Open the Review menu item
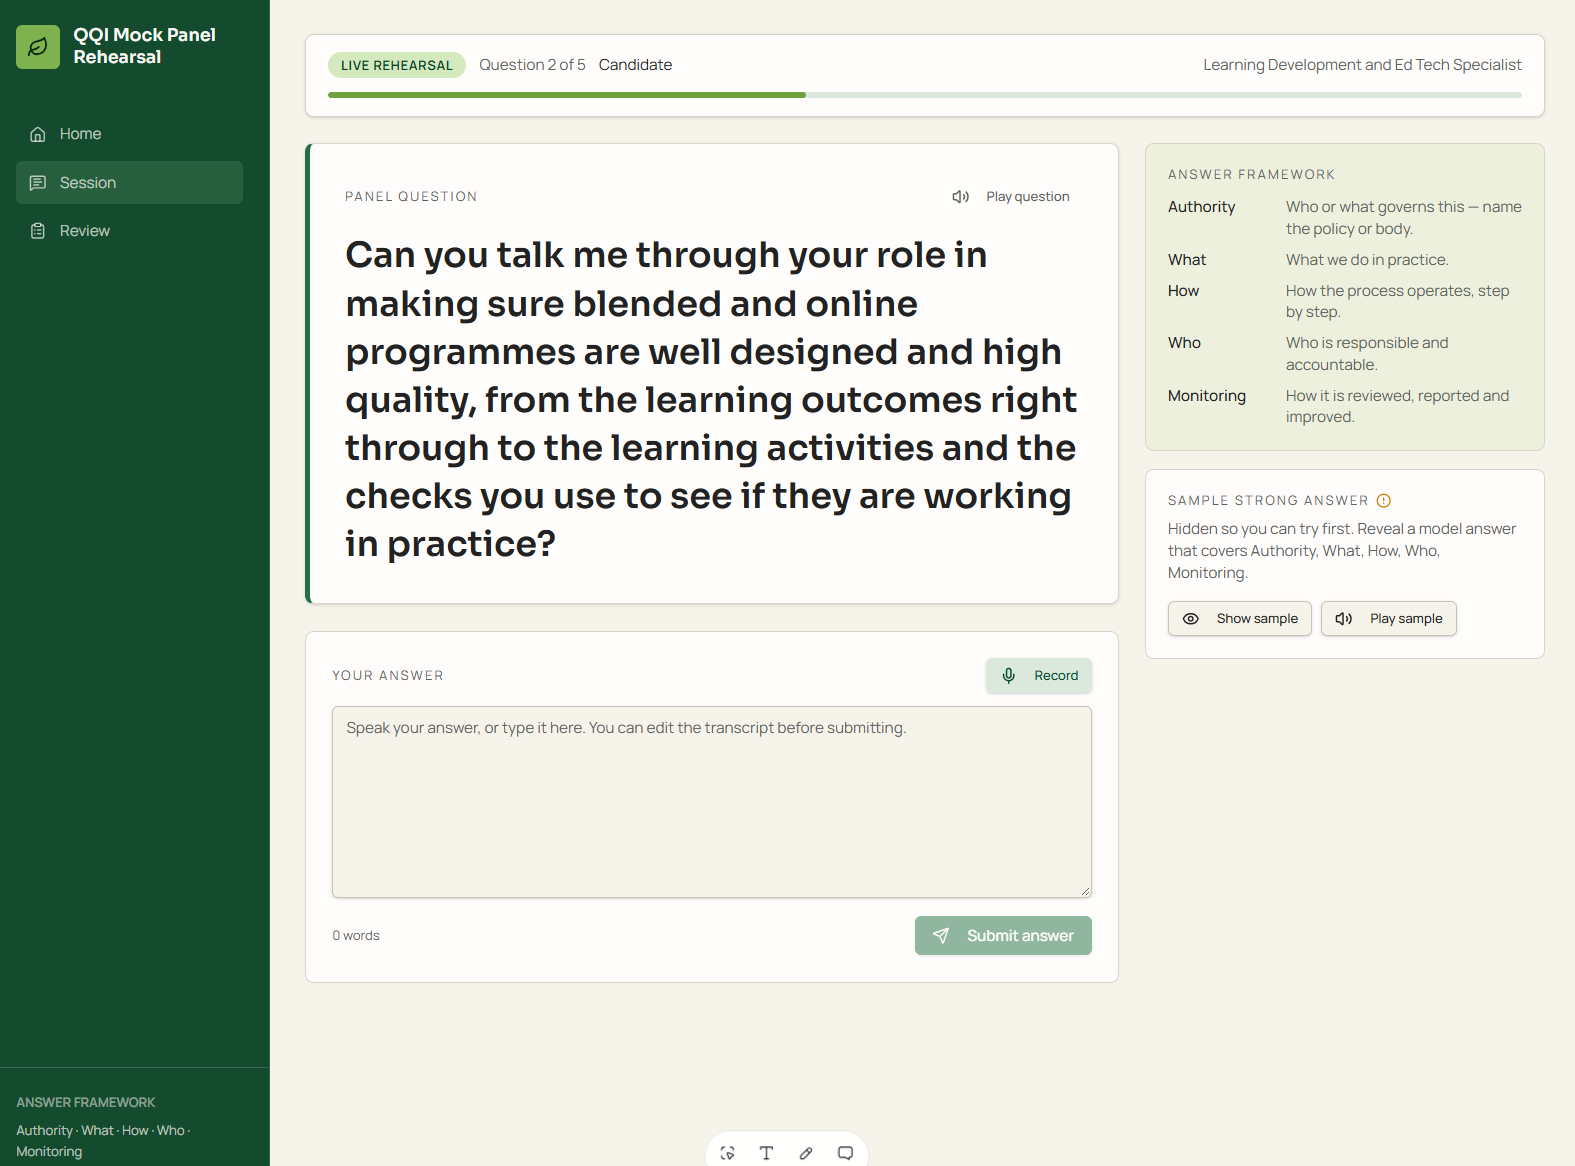This screenshot has width=1575, height=1166. [129, 231]
